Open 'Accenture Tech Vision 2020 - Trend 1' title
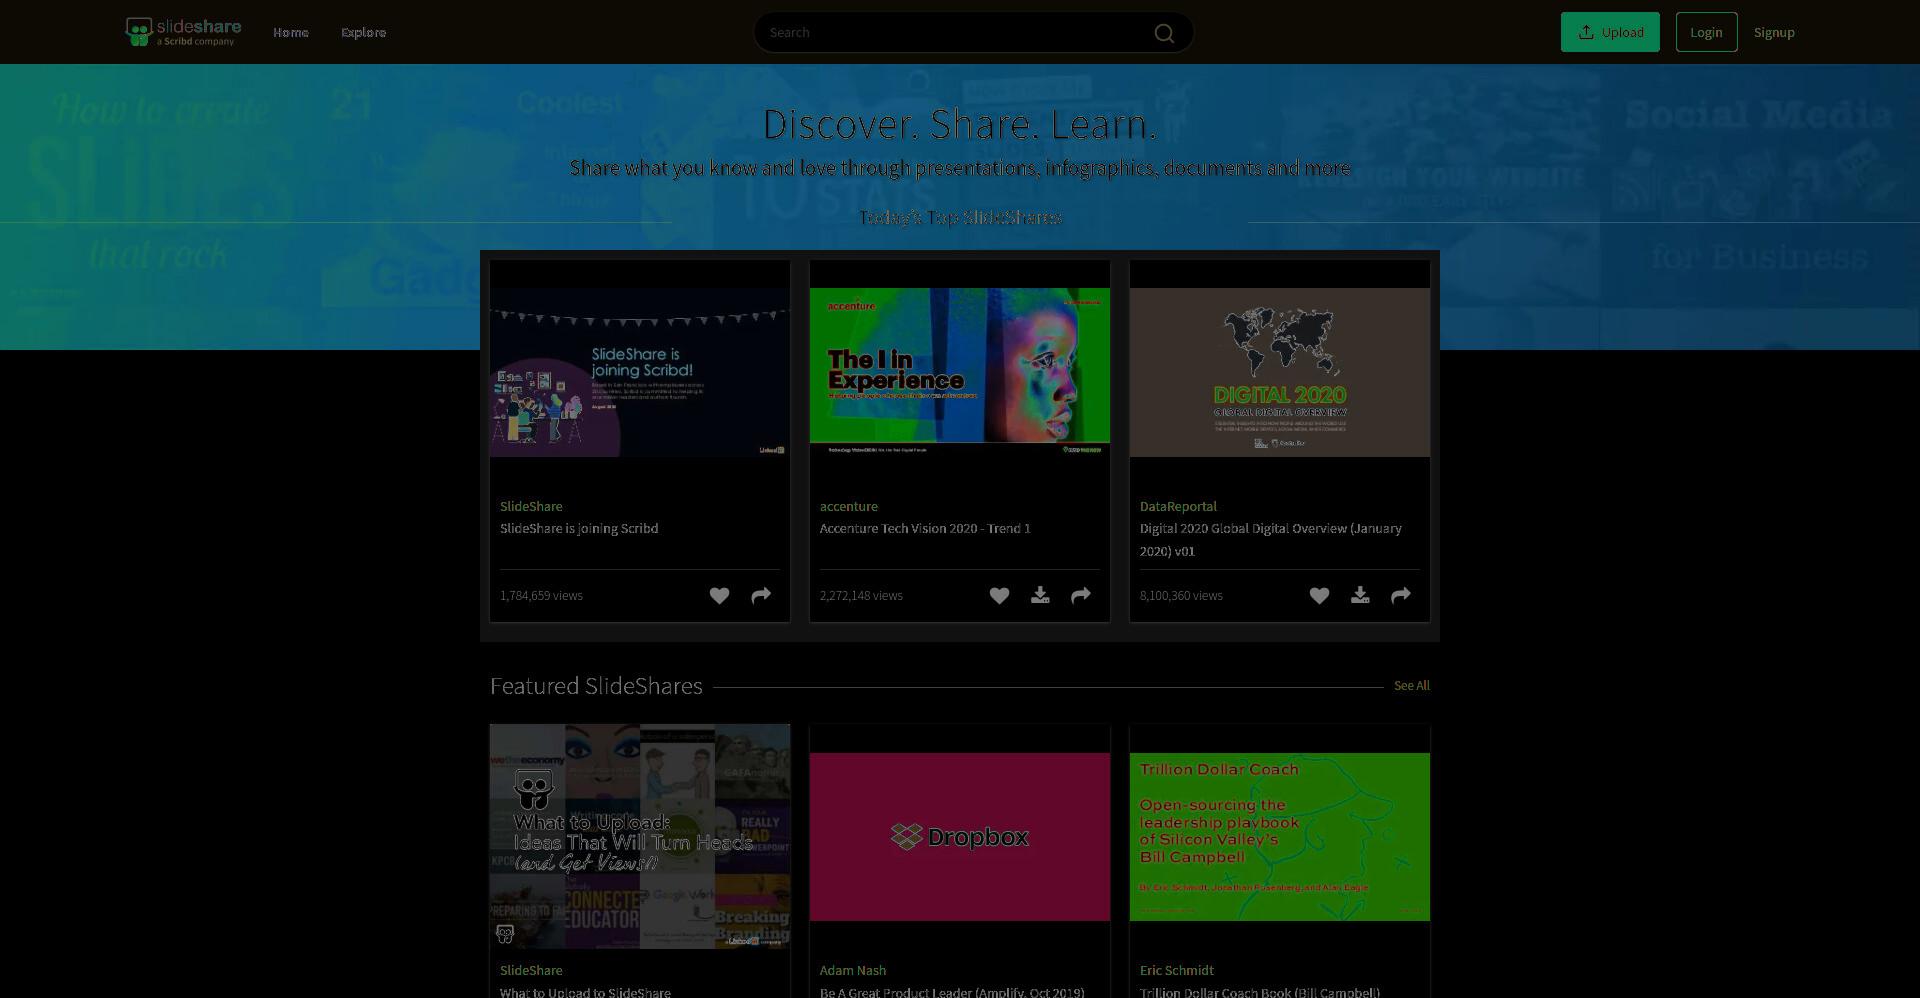Image resolution: width=1920 pixels, height=998 pixels. click(925, 529)
